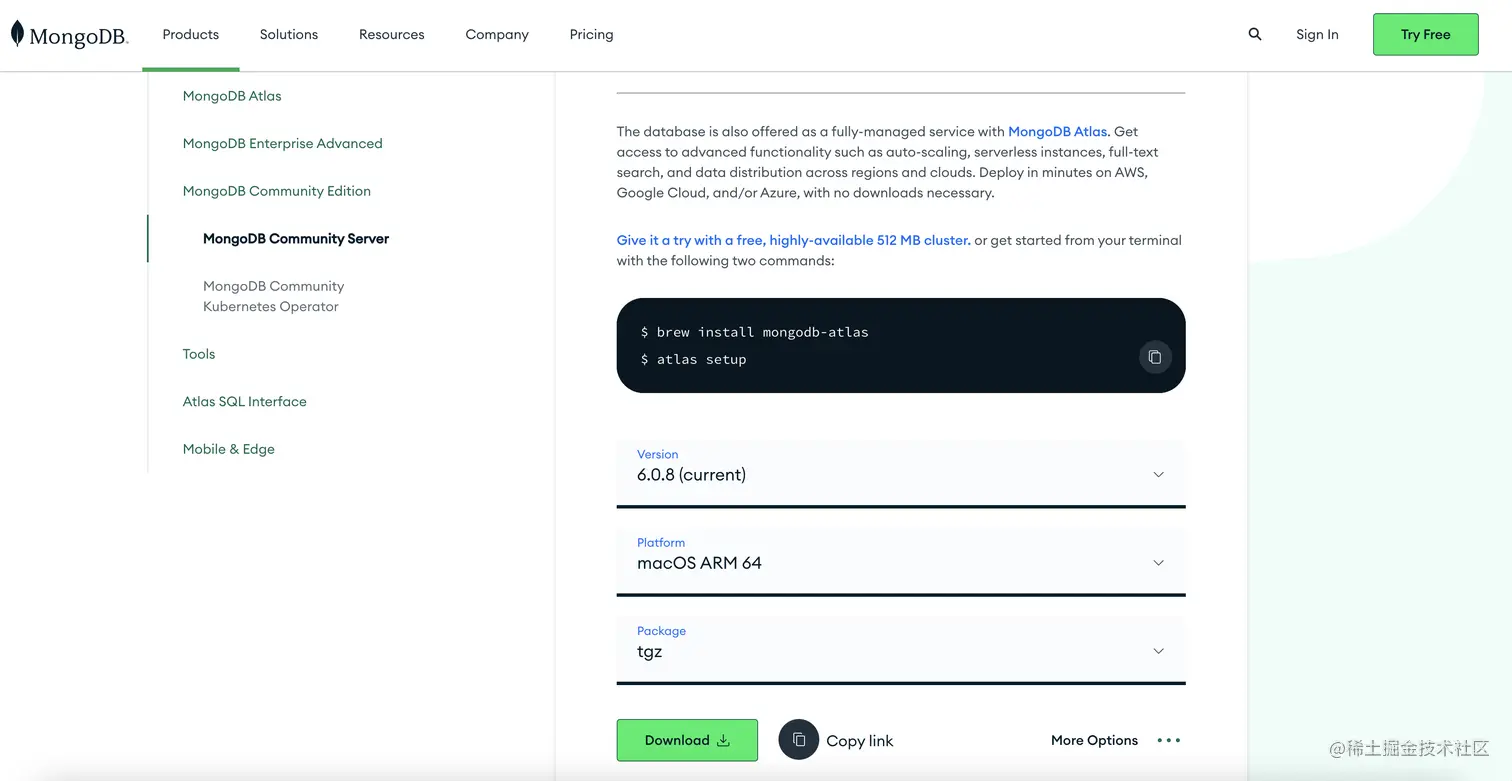Click the 'atlas setup' command text
The image size is (1512, 781).
coord(702,359)
